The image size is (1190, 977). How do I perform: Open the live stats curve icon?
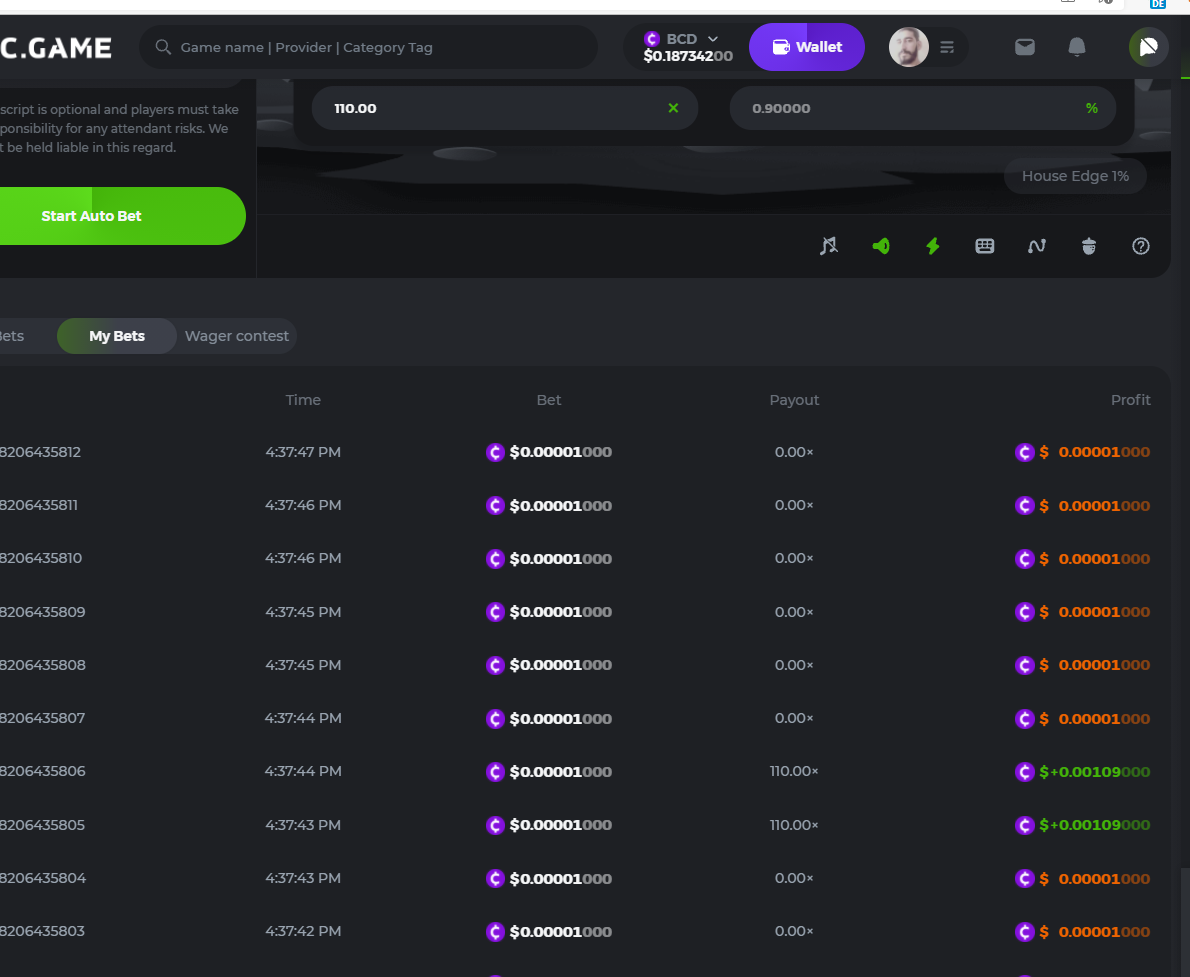coord(1037,246)
